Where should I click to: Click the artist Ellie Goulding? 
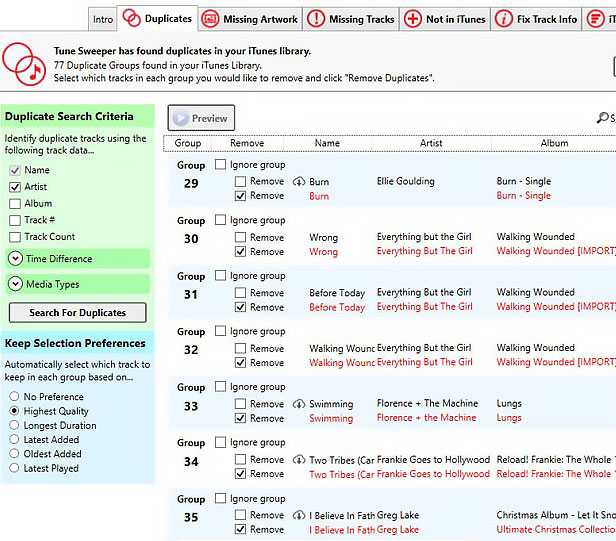pyautogui.click(x=405, y=181)
